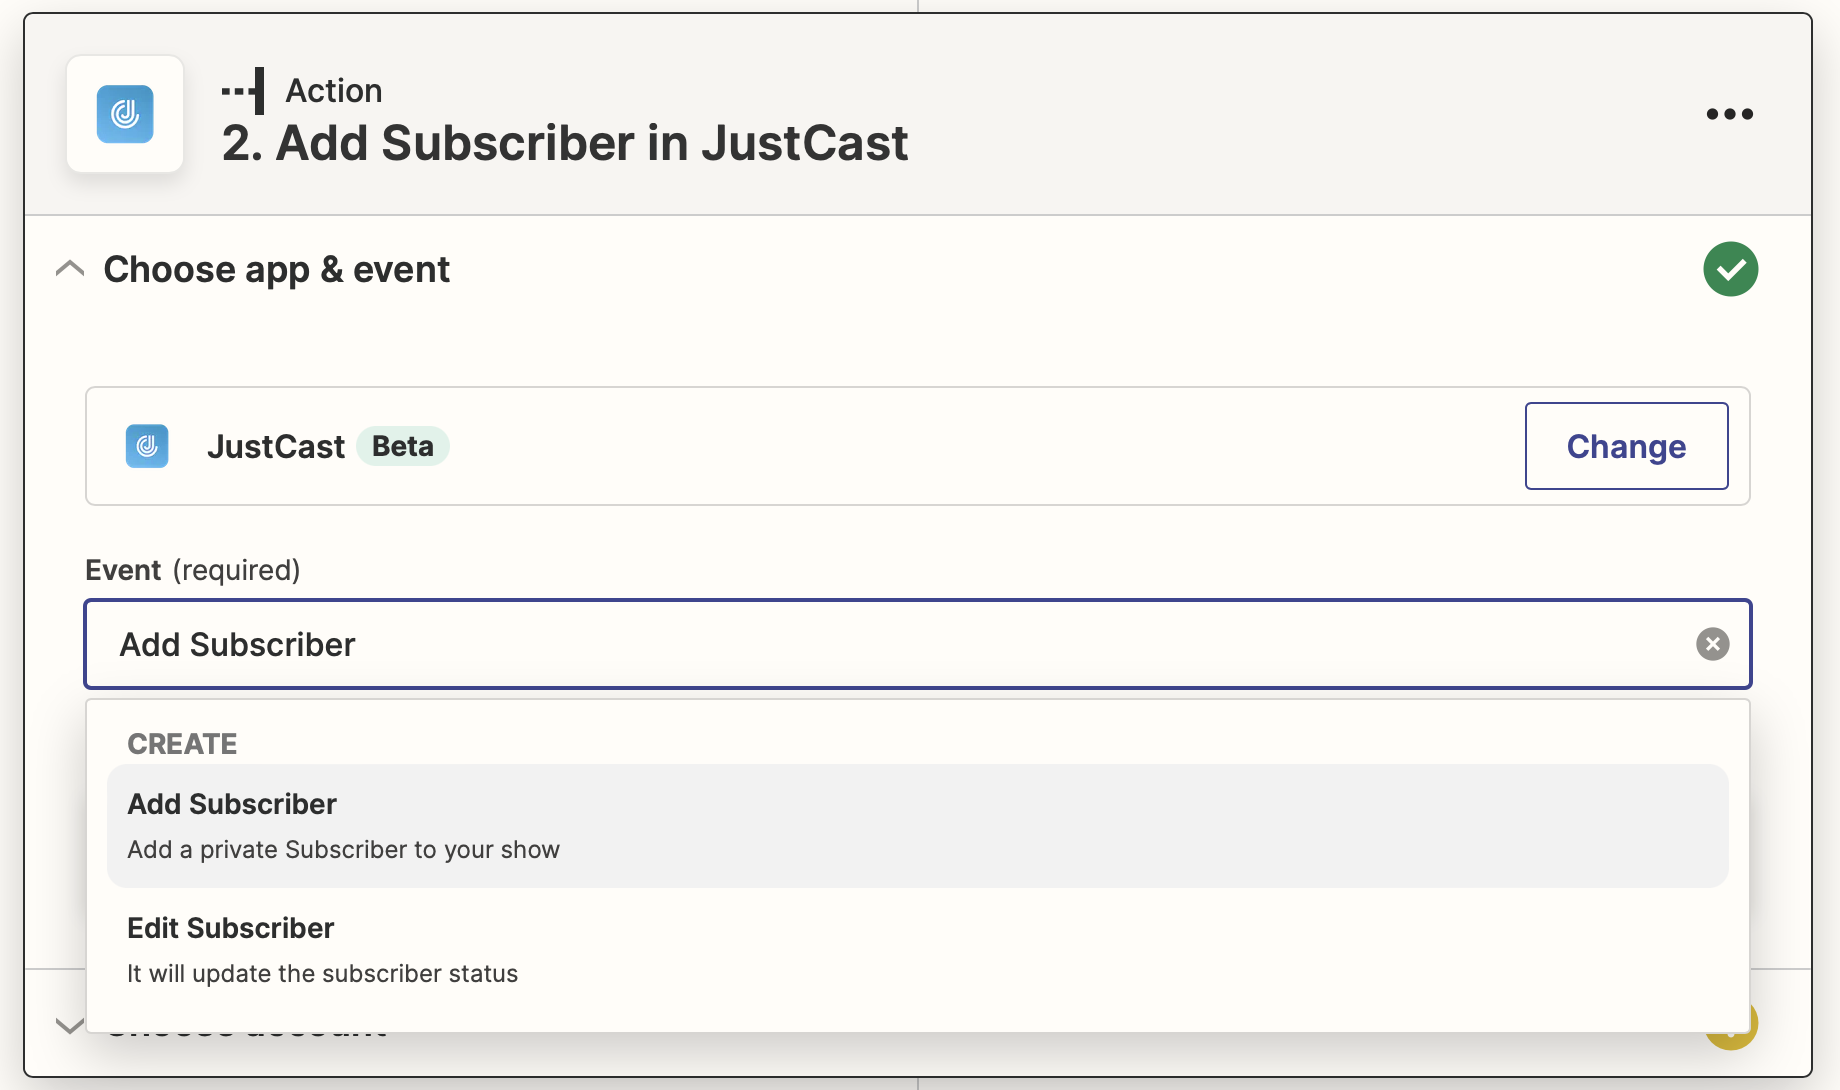This screenshot has height=1090, width=1840.
Task: Click the Beta badge next to JustCast
Action: tap(403, 446)
